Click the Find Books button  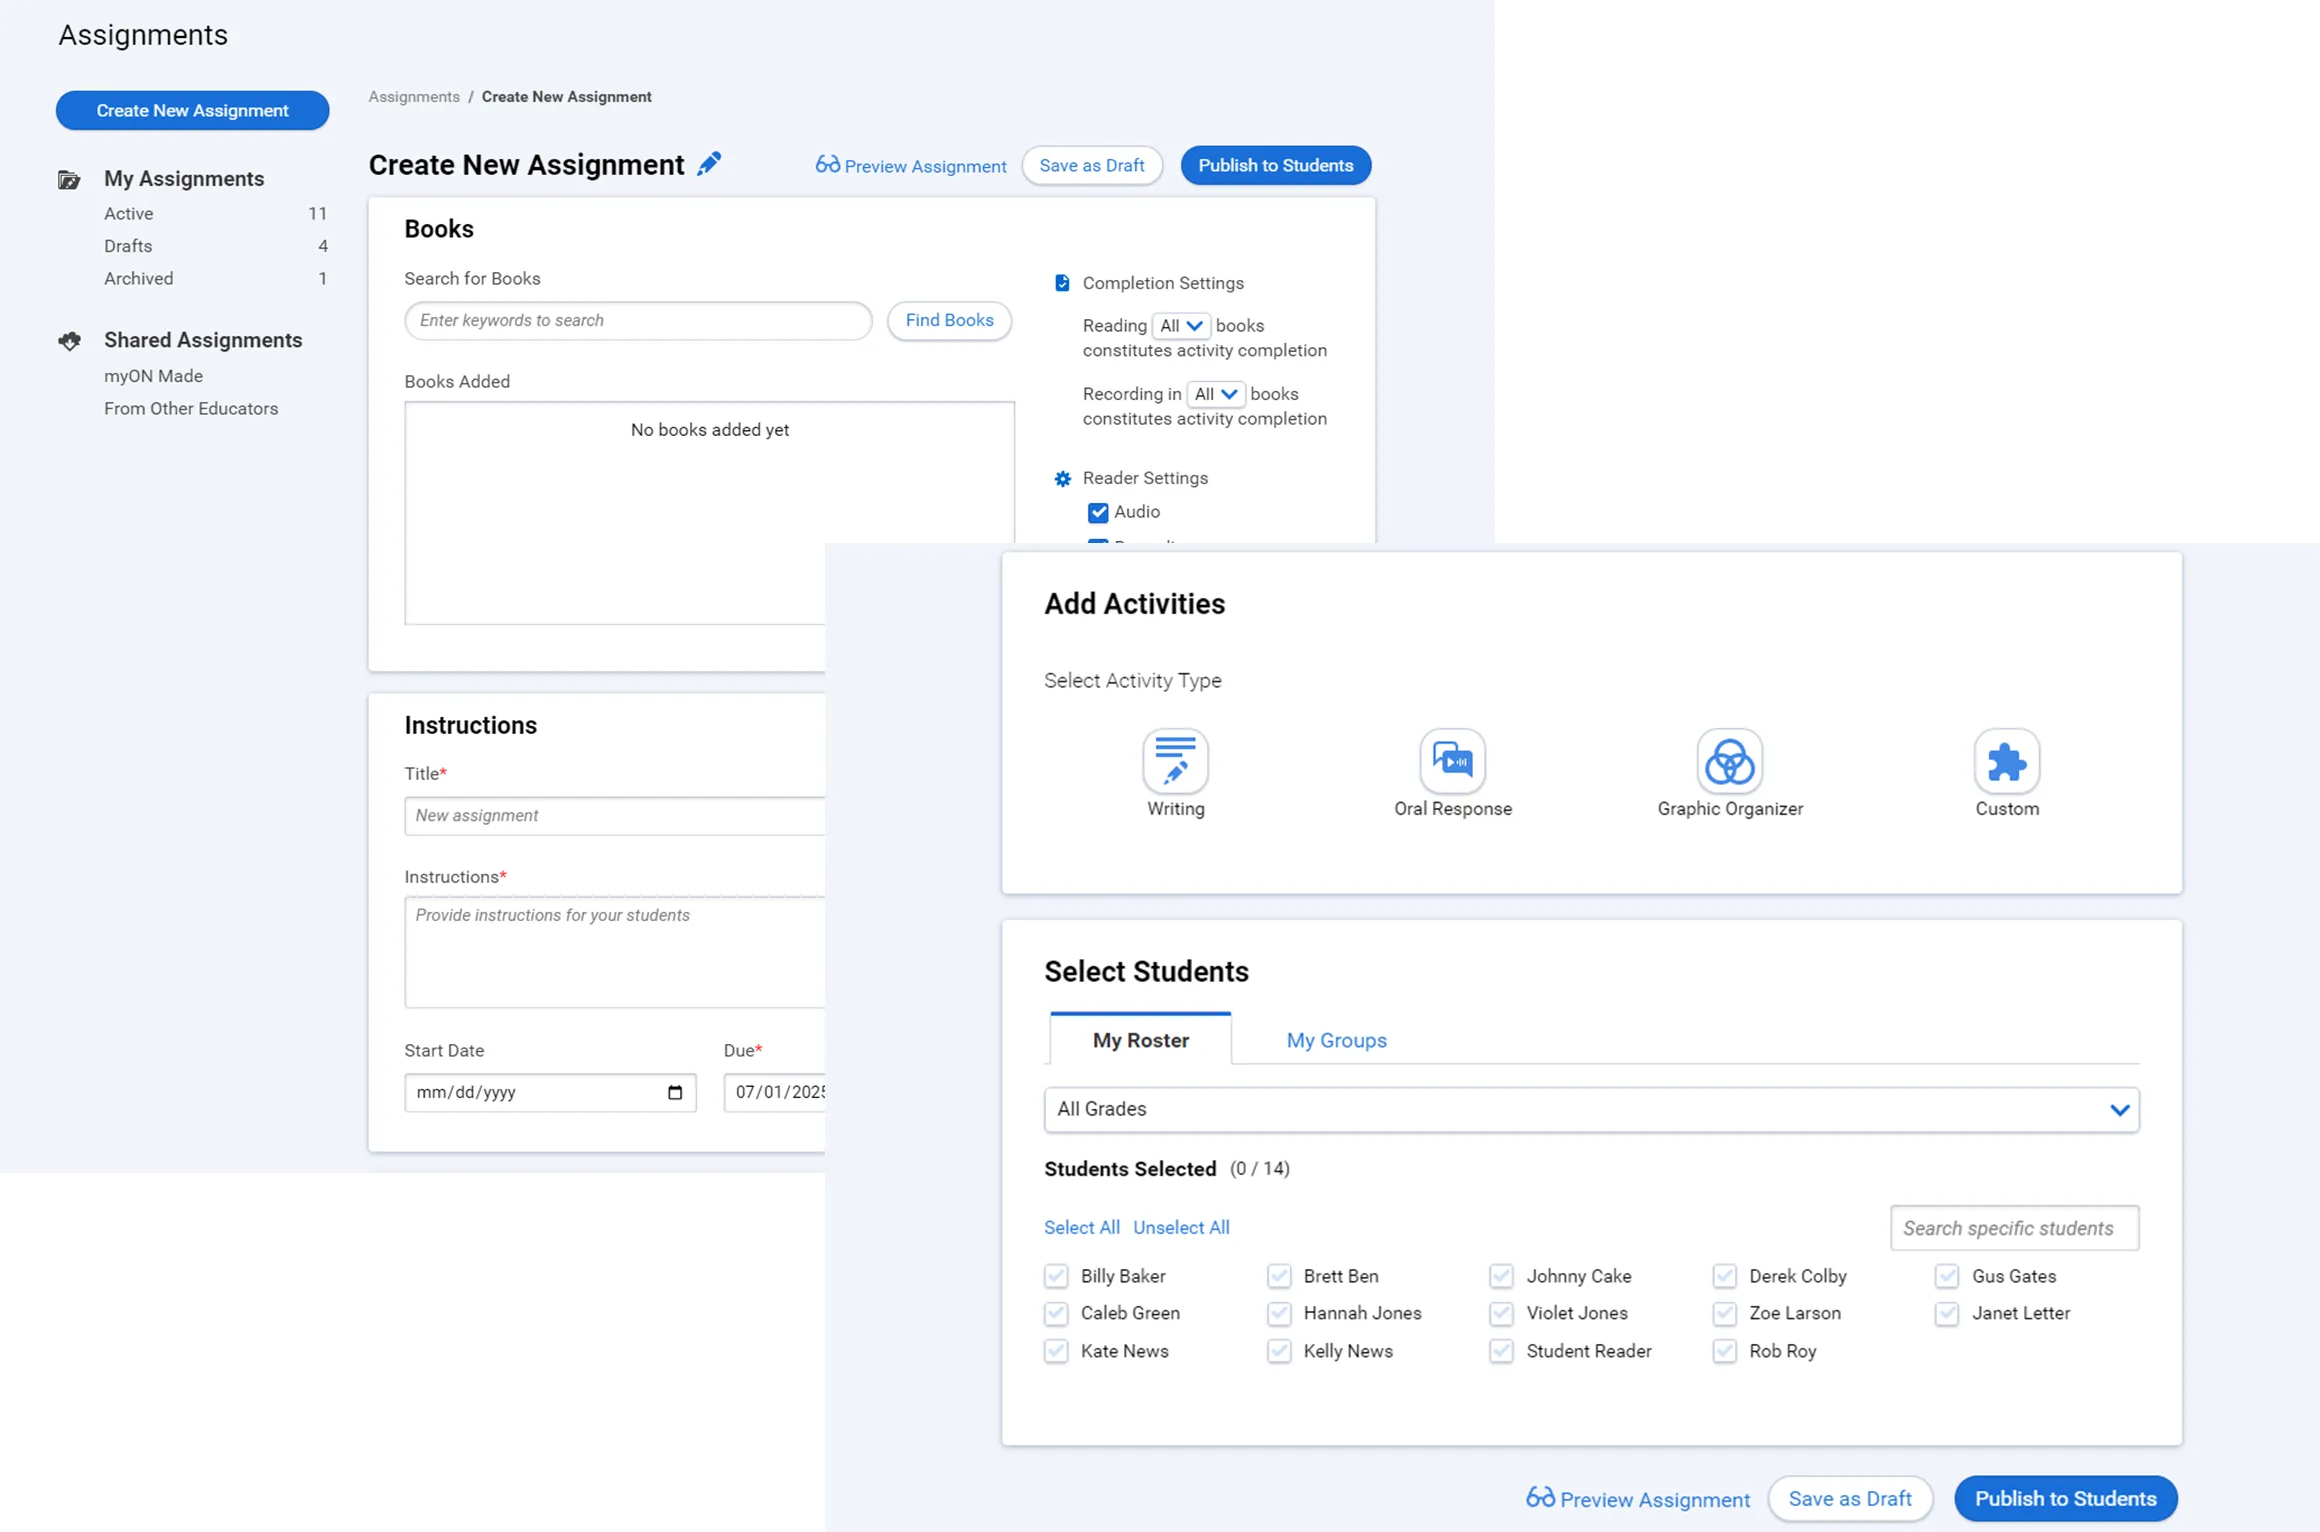pyautogui.click(x=949, y=320)
